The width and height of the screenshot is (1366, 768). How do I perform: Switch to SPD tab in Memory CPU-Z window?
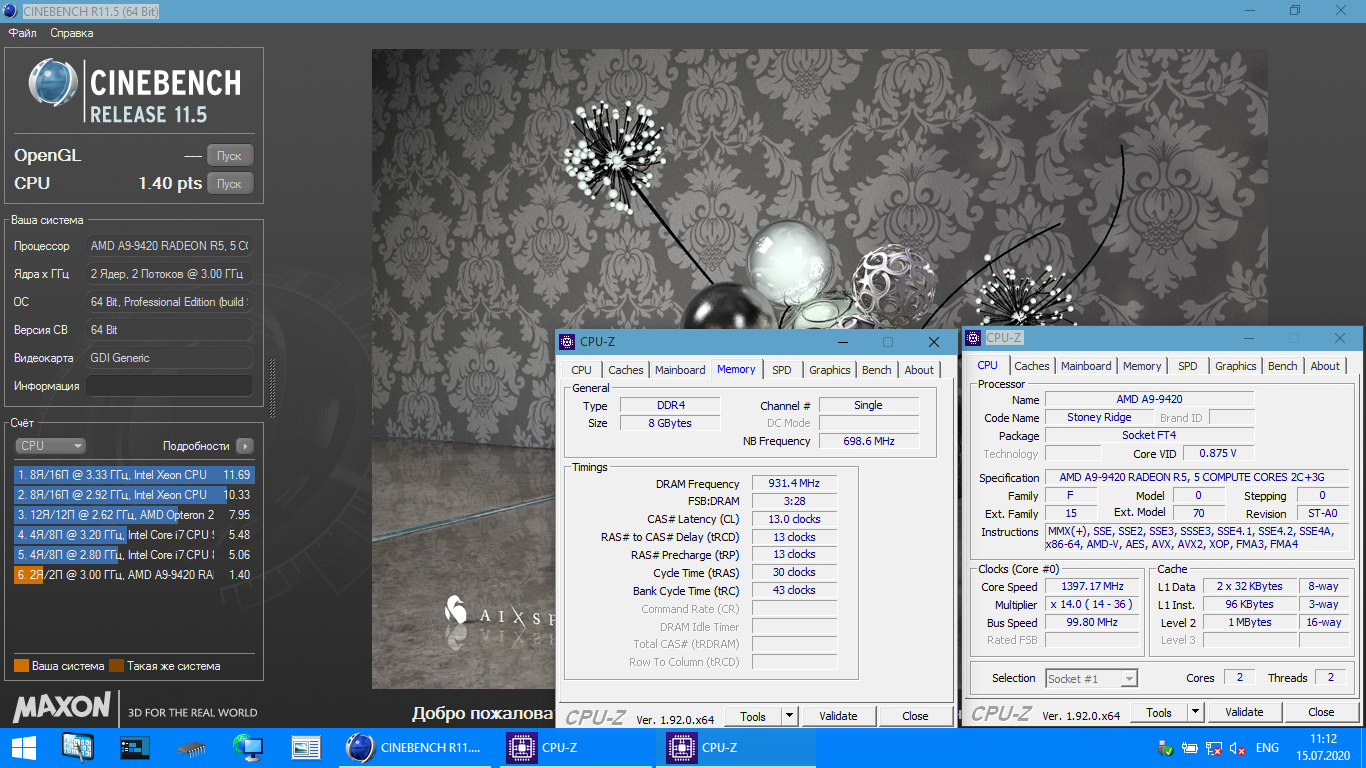tap(782, 370)
